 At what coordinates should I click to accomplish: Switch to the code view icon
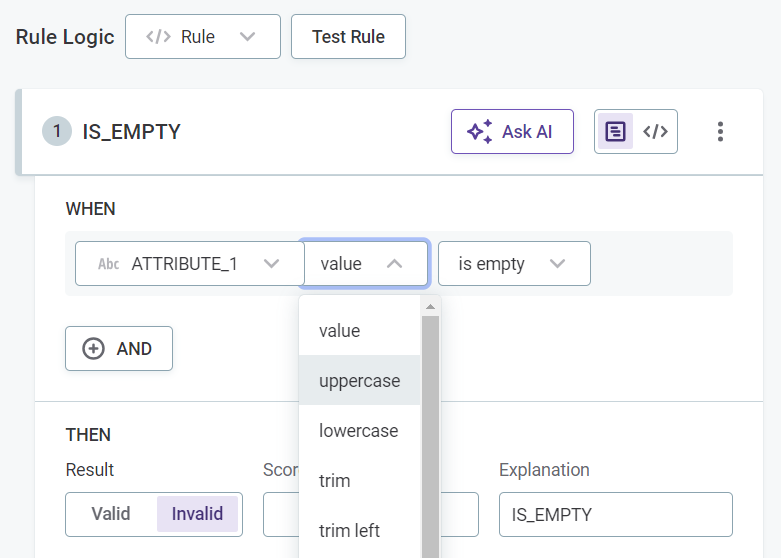(655, 132)
